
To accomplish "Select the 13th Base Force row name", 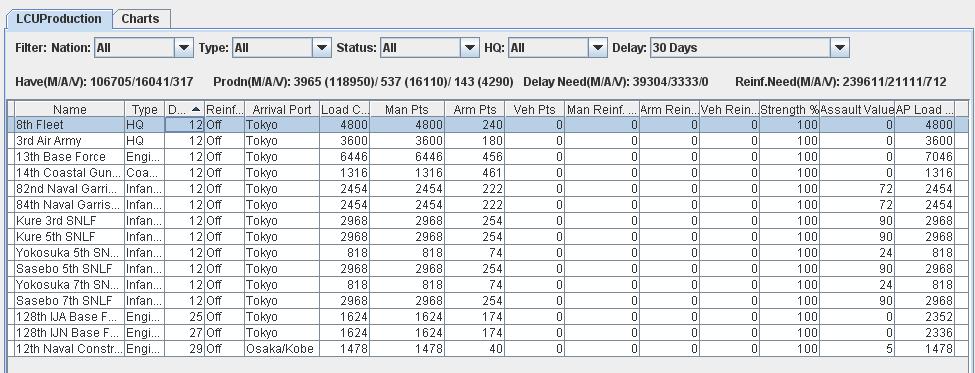I will 70,157.
